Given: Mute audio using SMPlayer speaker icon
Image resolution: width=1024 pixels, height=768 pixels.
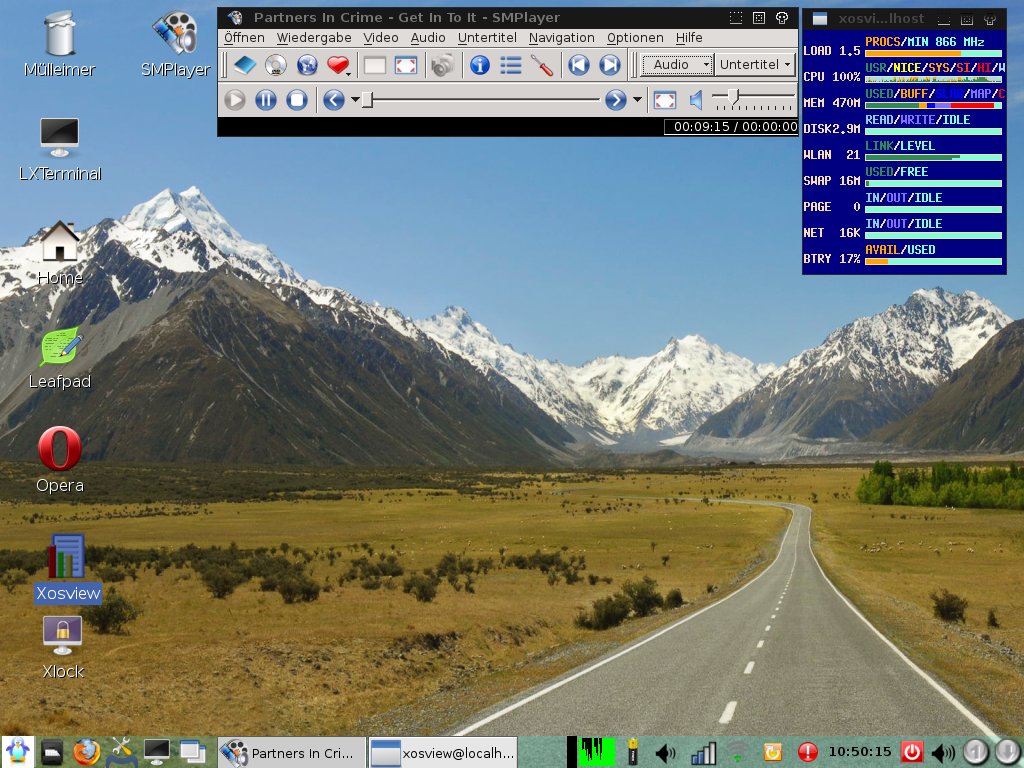Looking at the screenshot, I should point(696,100).
